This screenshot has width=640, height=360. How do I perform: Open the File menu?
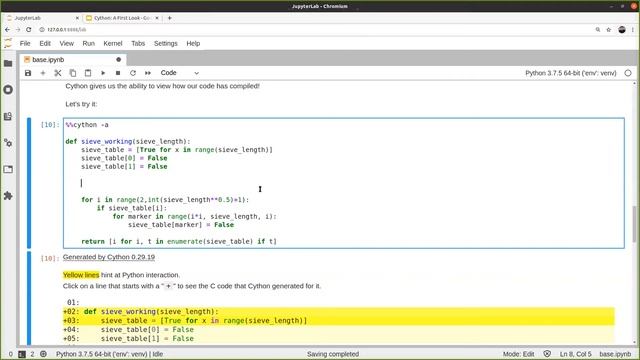point(25,43)
